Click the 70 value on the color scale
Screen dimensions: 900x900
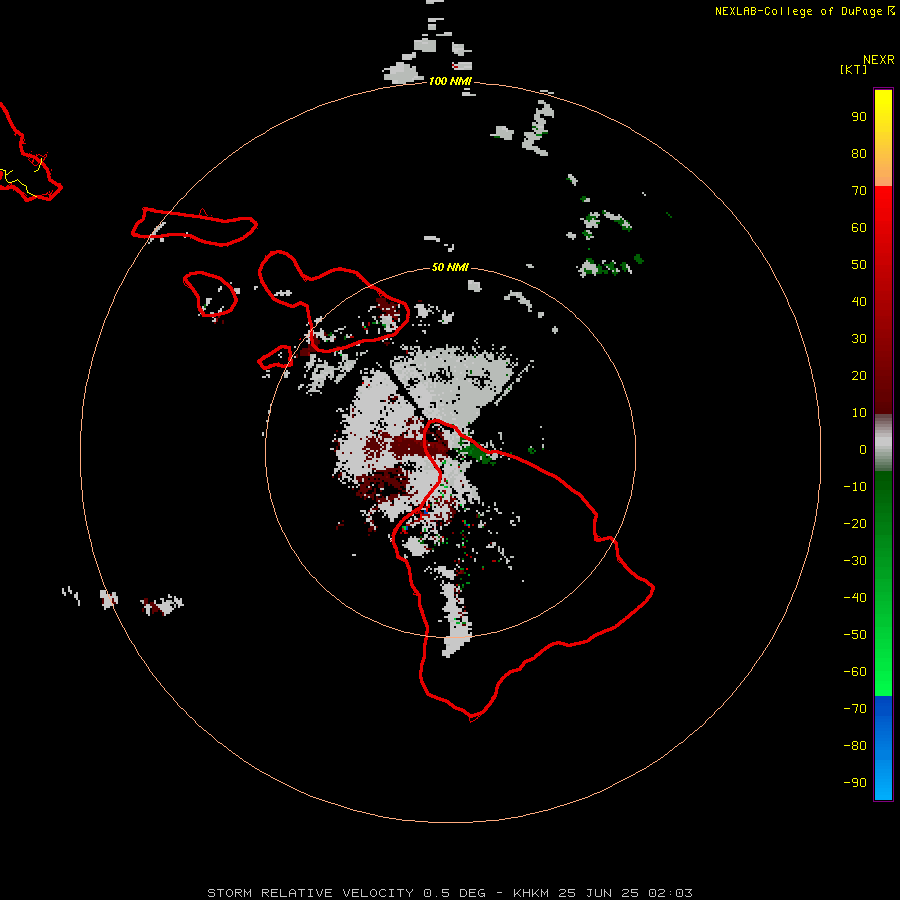click(x=859, y=191)
